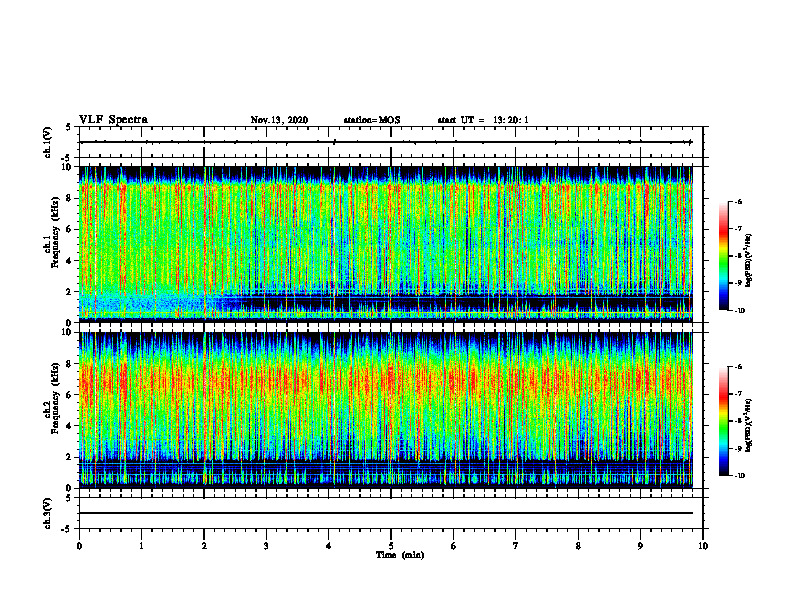Click inside the ch.2 spectrogram panel
This screenshot has width=792, height=612.
(385, 410)
